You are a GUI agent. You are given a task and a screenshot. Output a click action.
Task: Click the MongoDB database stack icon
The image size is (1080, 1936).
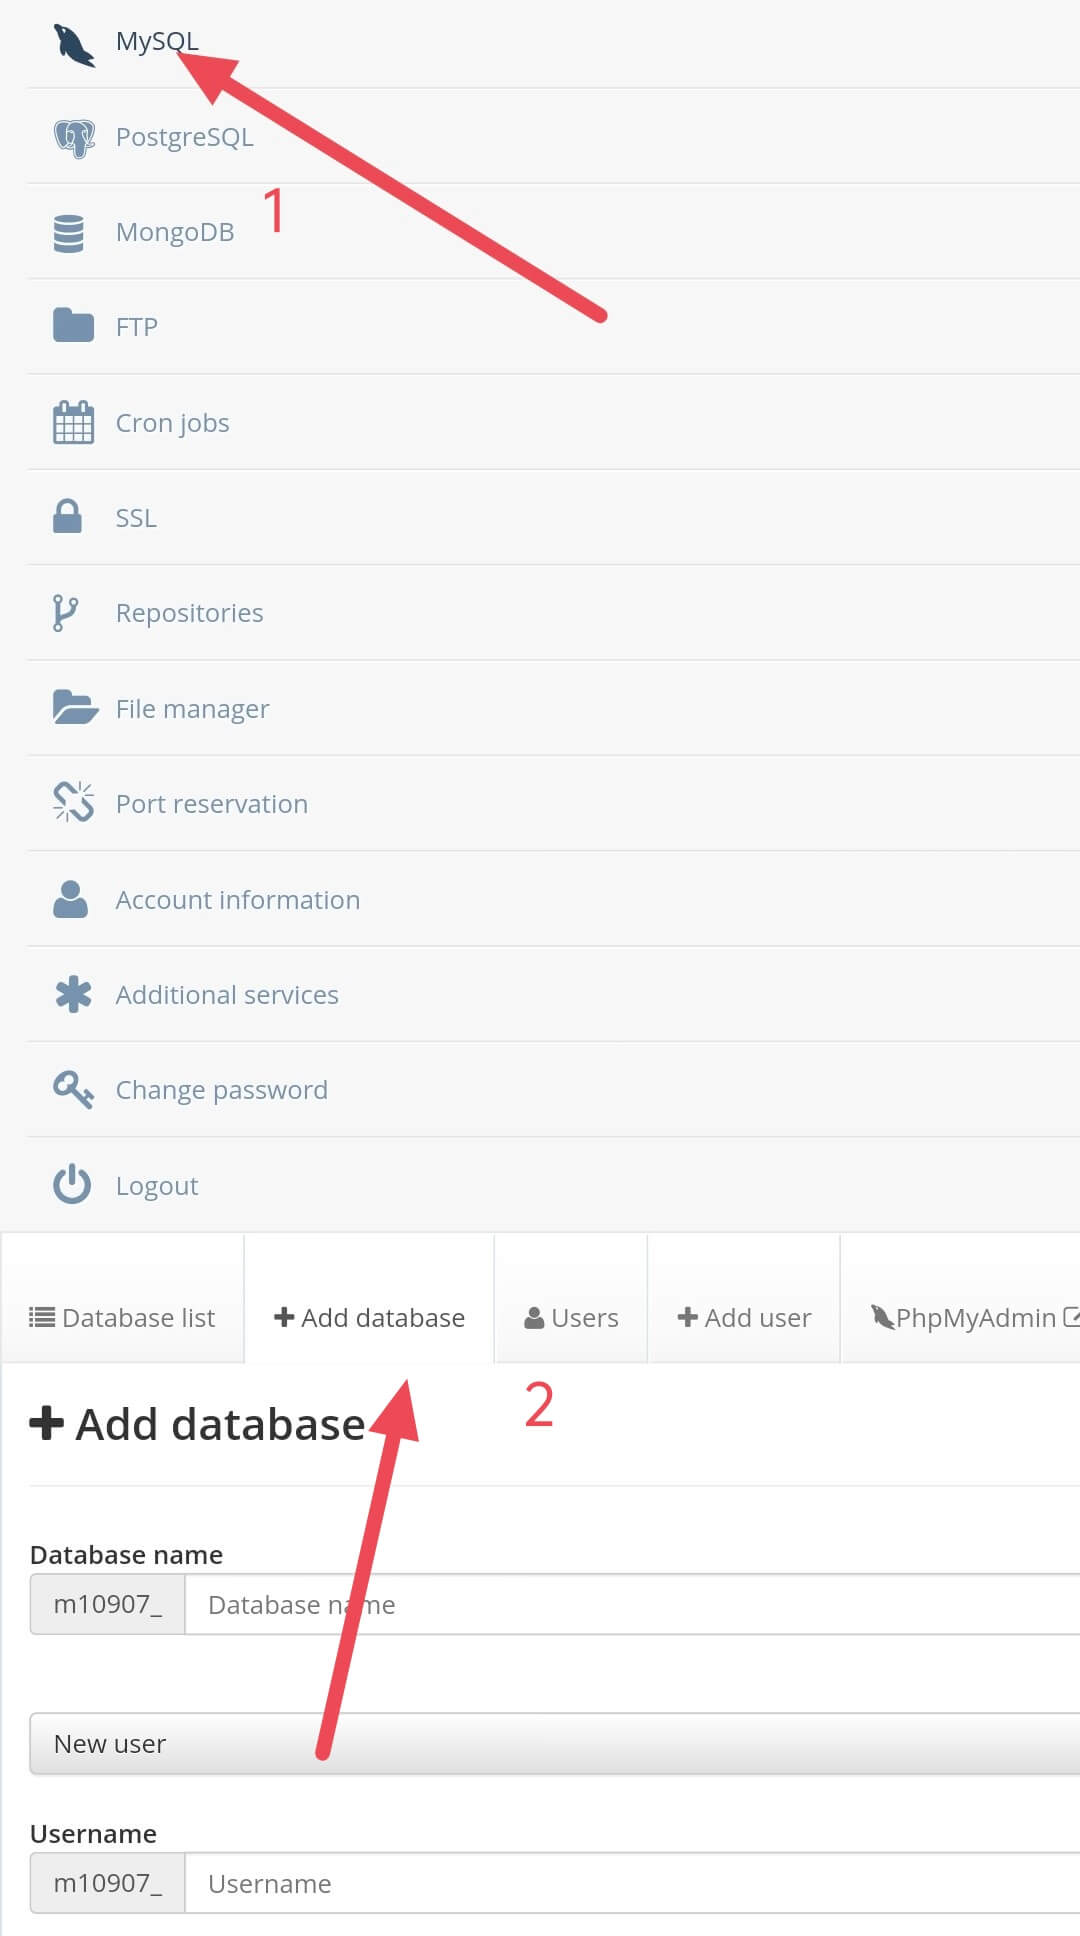[69, 233]
